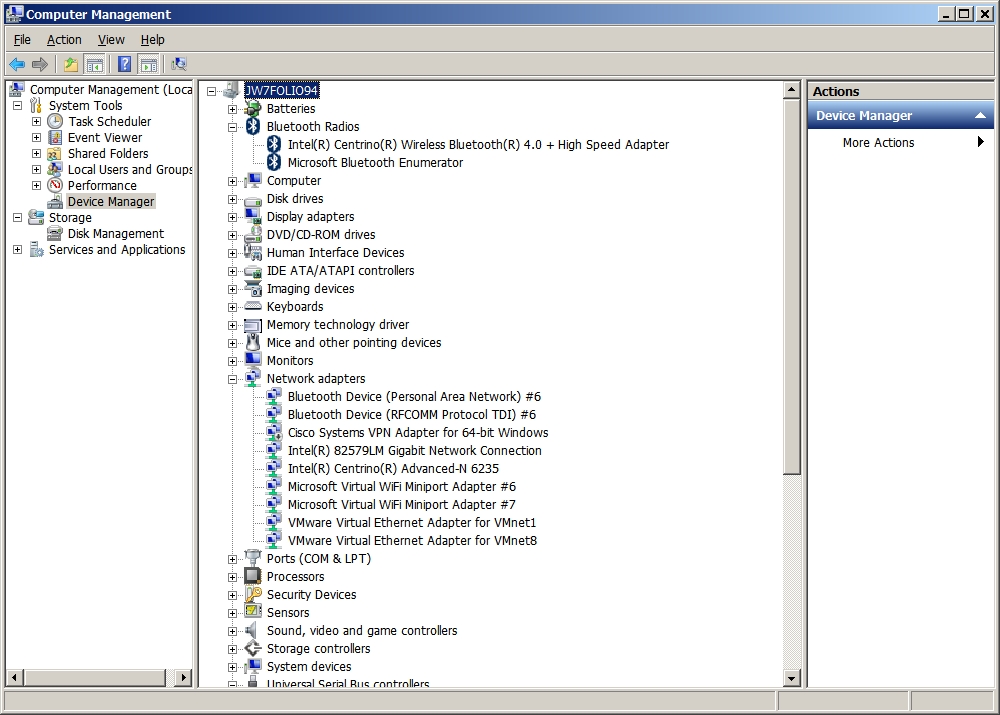Click device list scroll up arrow
Viewport: 1000px width, 715px height.
(791, 90)
